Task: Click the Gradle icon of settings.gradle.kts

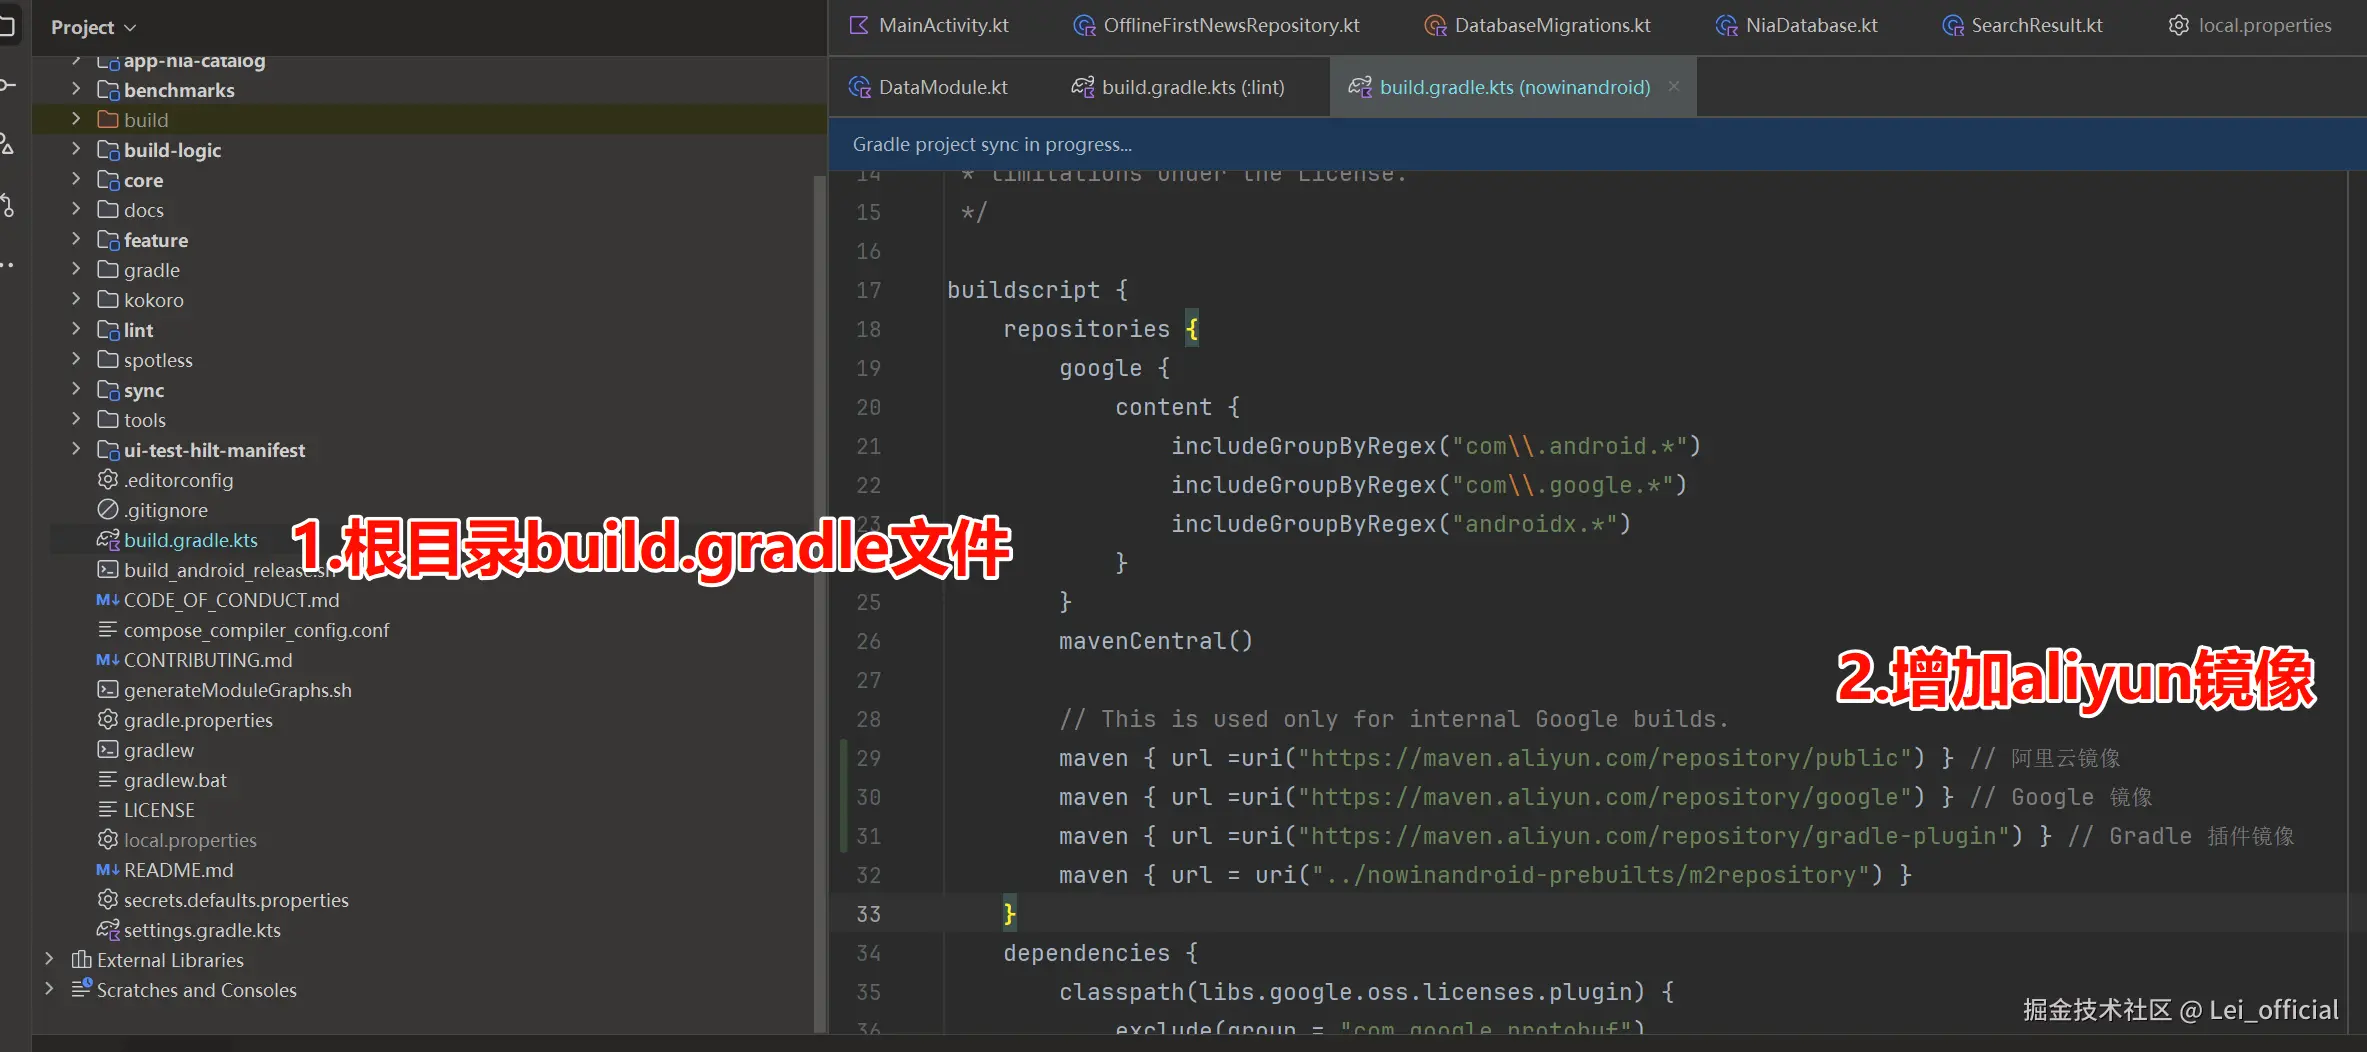Action: 108,930
